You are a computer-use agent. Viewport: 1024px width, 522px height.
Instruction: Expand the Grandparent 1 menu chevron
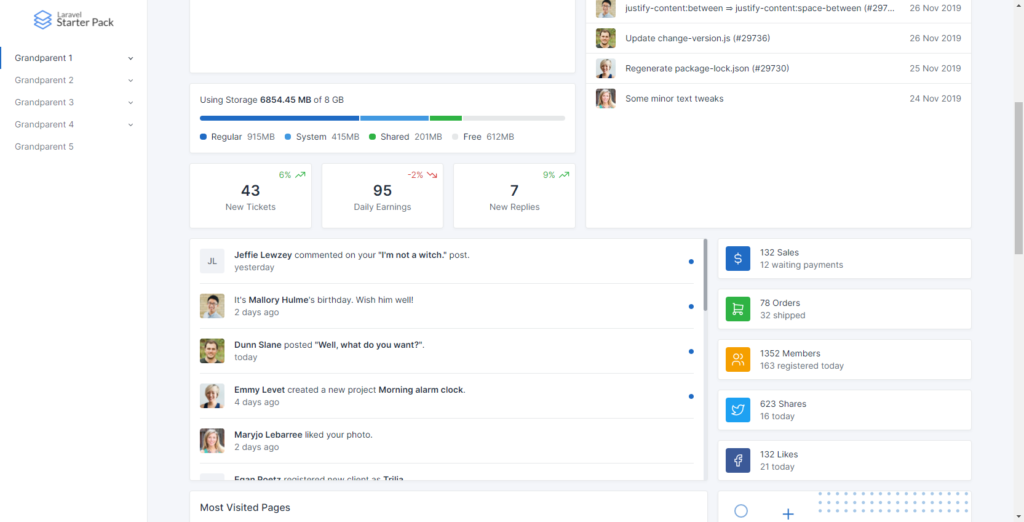point(131,58)
